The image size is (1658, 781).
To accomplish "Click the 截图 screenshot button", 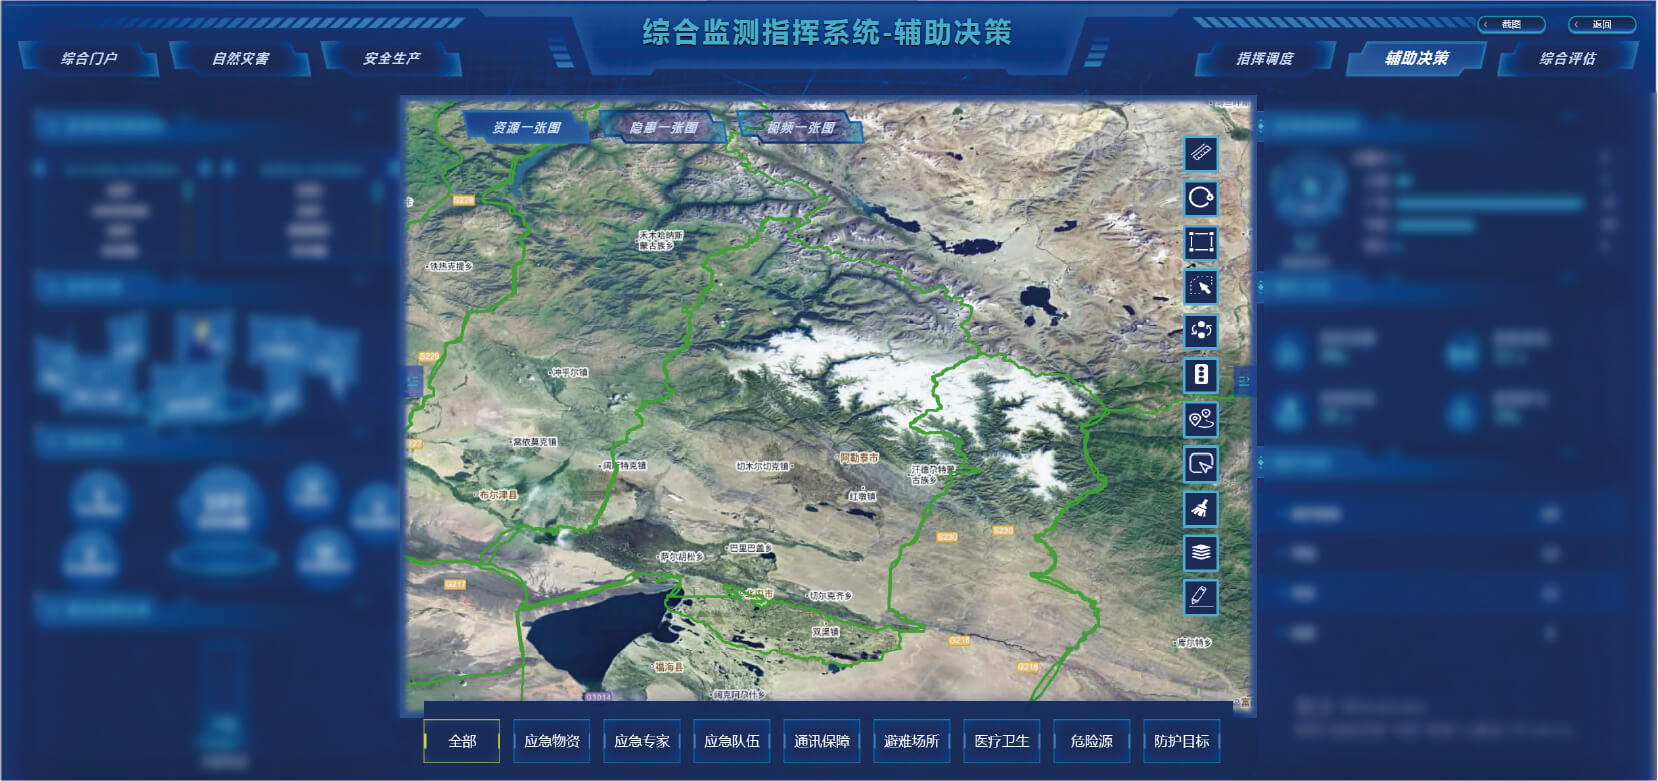I will (x=1511, y=24).
